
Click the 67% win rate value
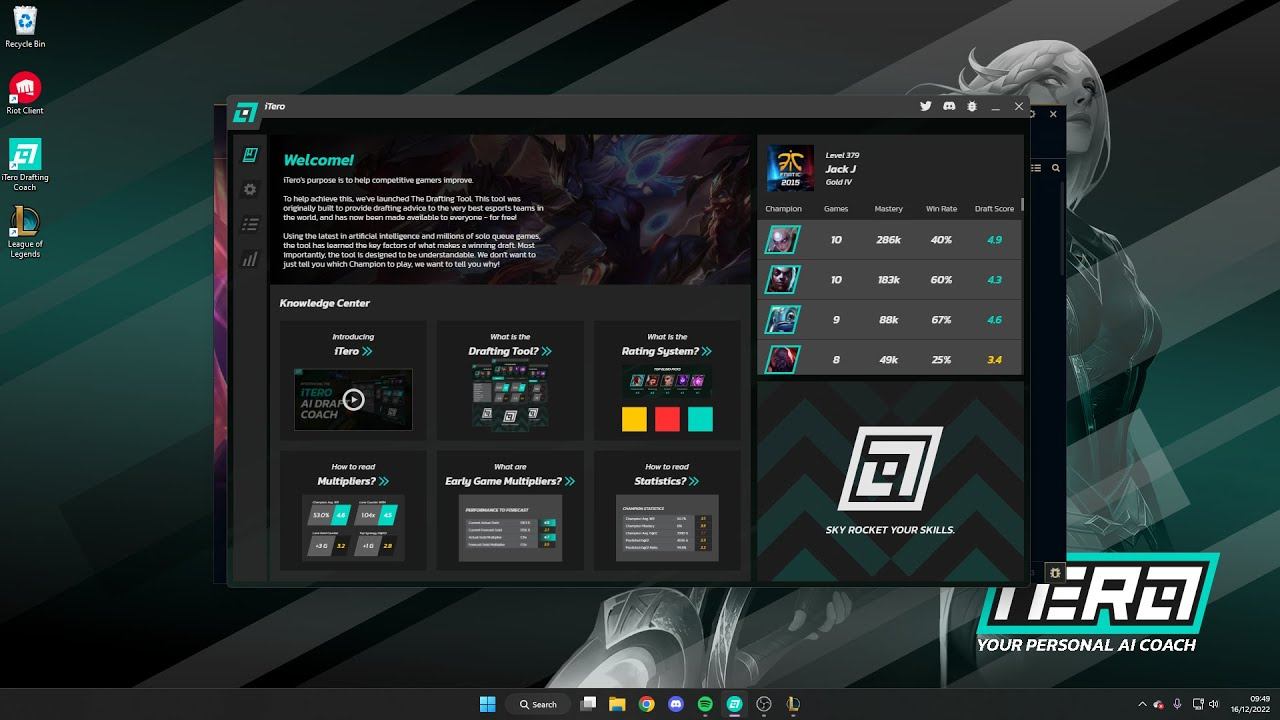tap(941, 320)
